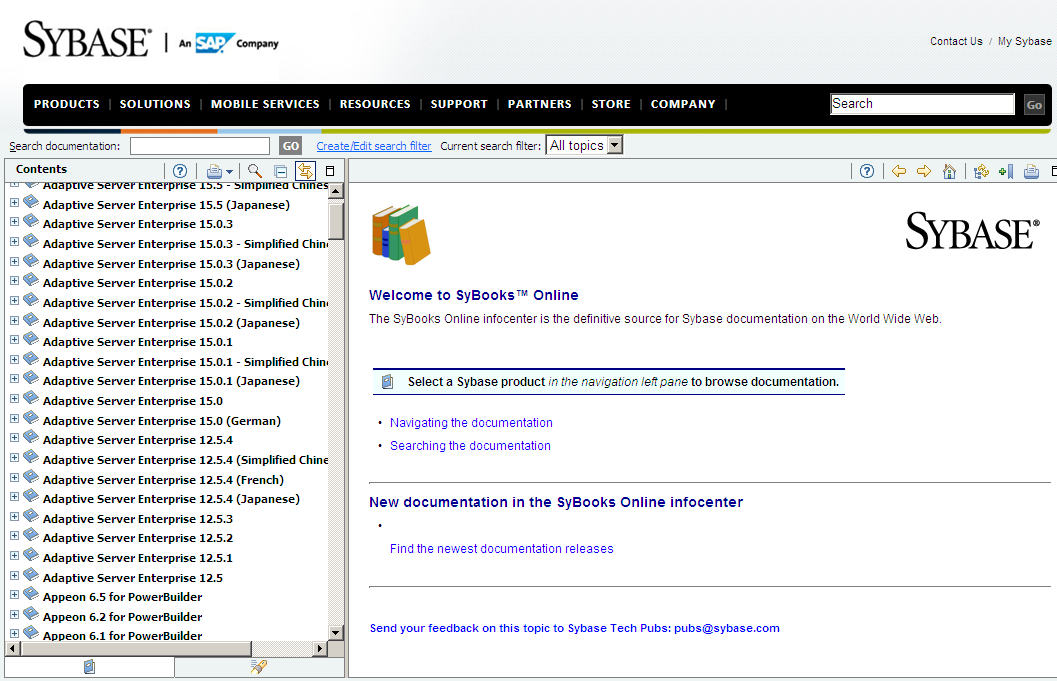Viewport: 1057px width, 681px height.
Task: Open the MOBILE SERVICES menu
Action: pyautogui.click(x=265, y=104)
